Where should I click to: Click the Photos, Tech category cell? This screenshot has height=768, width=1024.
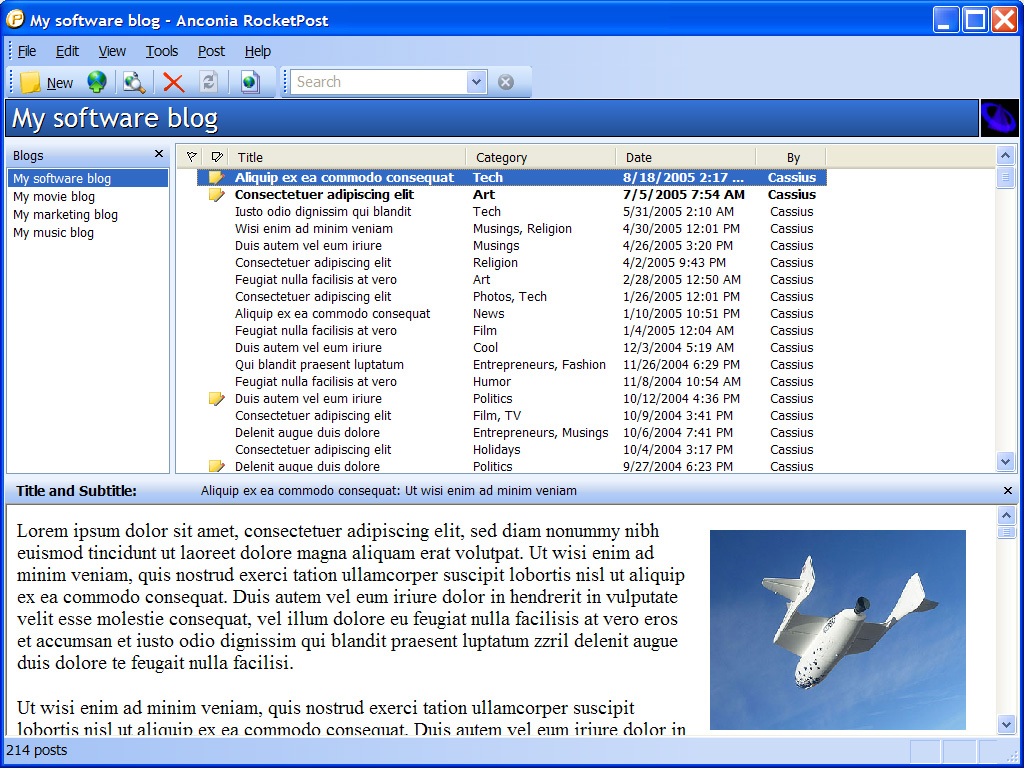coord(510,296)
